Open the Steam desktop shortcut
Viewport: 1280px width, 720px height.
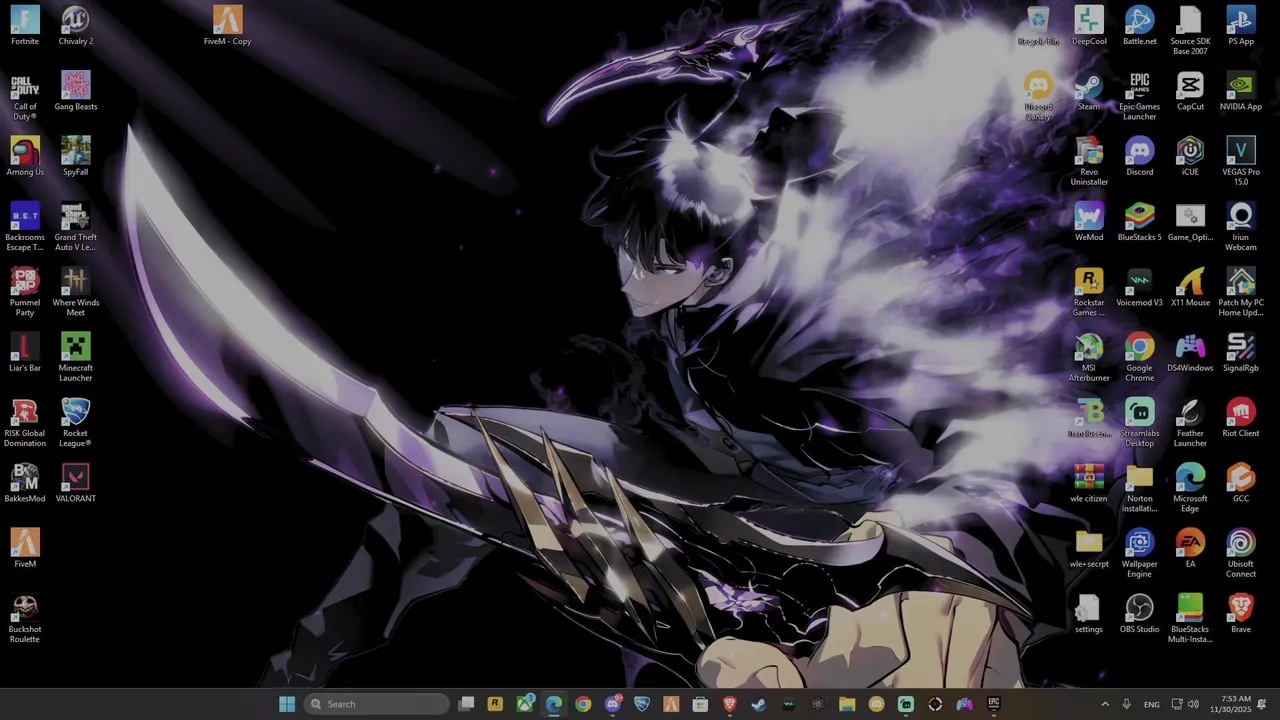tap(1089, 91)
